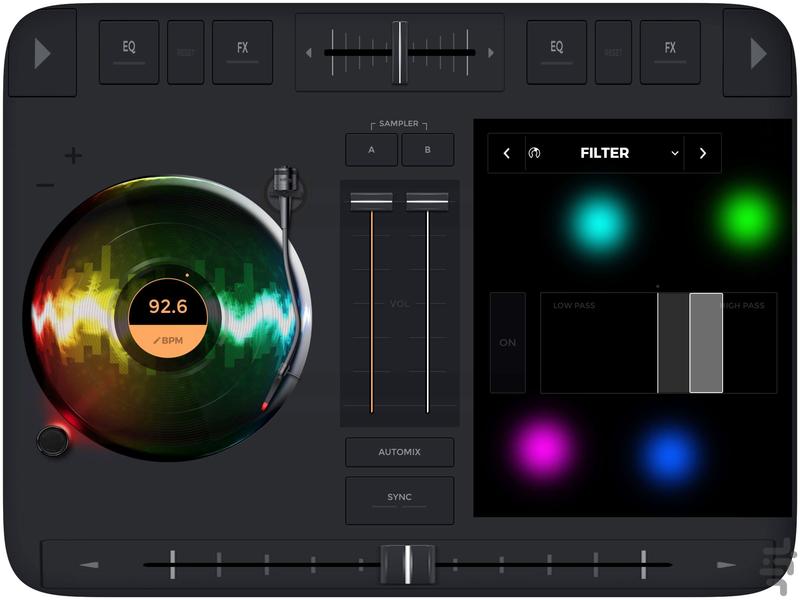The height and width of the screenshot is (600, 800).
Task: Go to the previous effect with left chevron
Action: 507,153
